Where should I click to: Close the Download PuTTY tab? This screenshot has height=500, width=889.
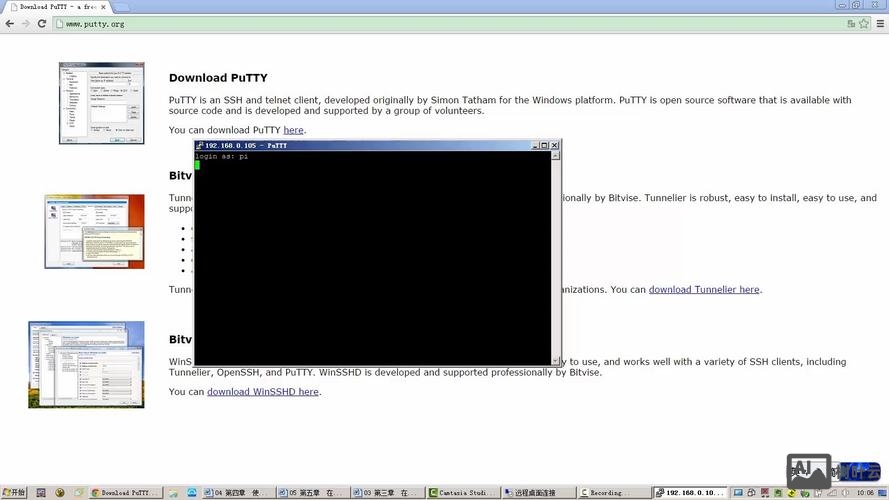[103, 7]
